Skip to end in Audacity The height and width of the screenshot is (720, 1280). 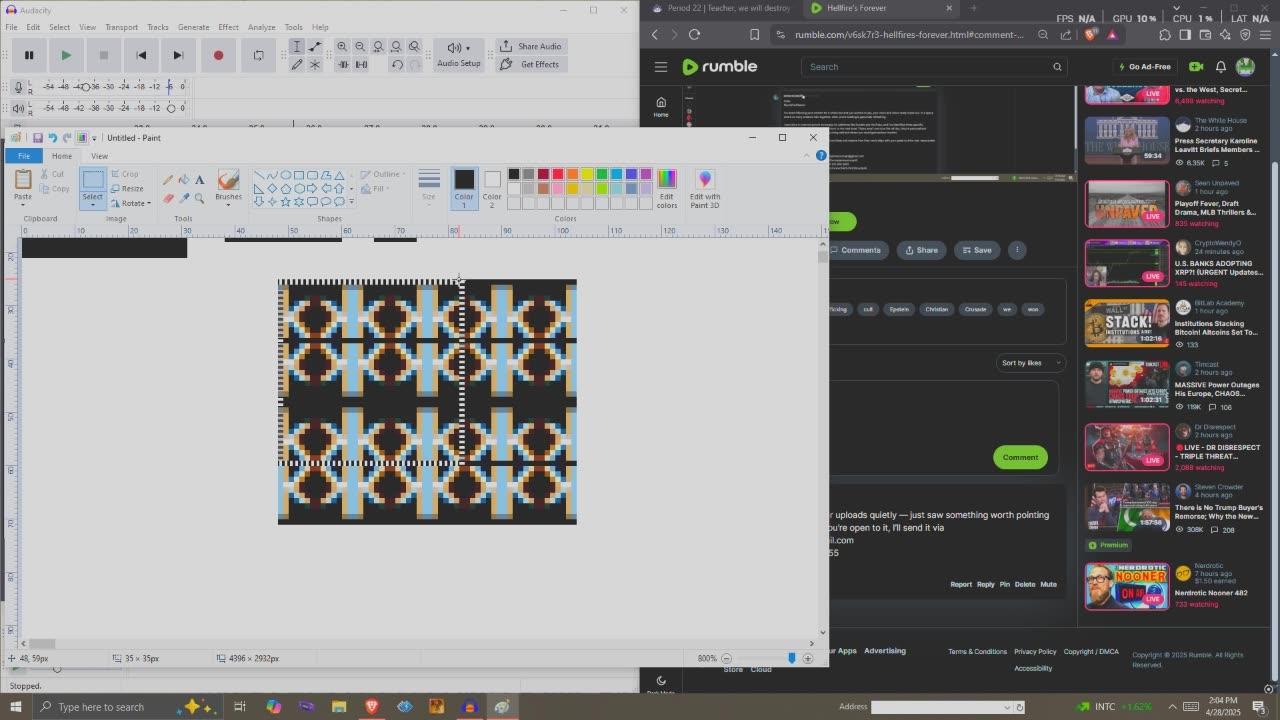178,55
